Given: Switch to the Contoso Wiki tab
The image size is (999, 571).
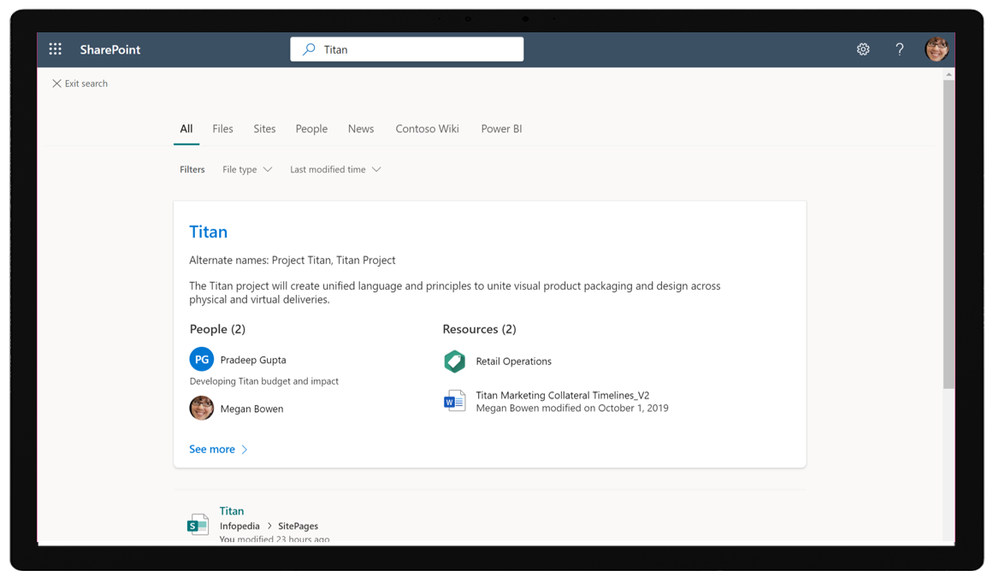Looking at the screenshot, I should tap(427, 129).
